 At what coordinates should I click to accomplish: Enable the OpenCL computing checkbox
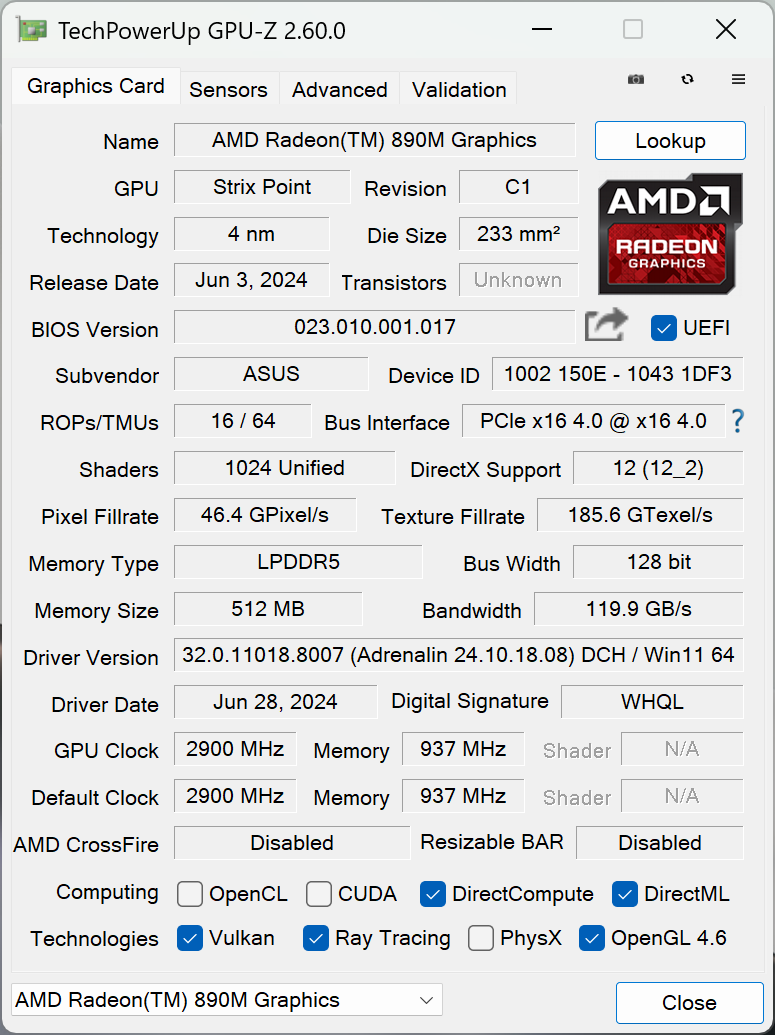coord(189,893)
